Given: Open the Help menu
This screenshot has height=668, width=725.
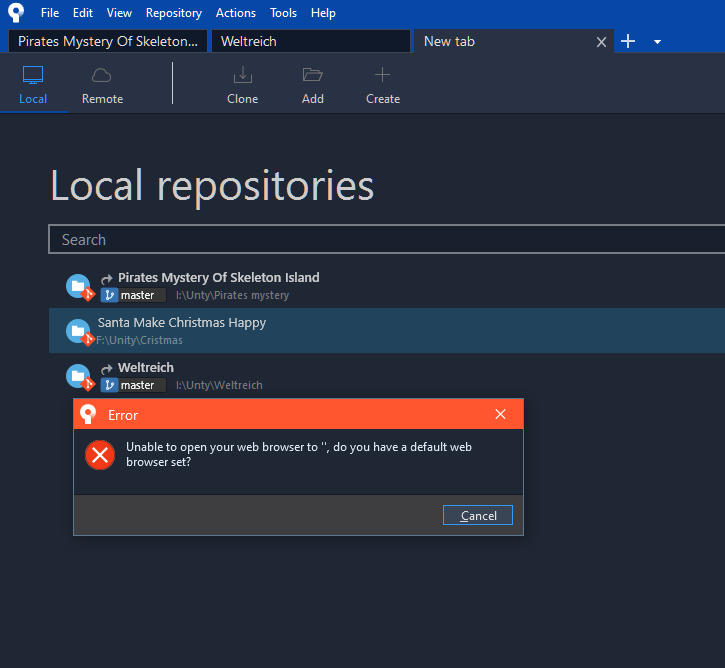Looking at the screenshot, I should (323, 13).
